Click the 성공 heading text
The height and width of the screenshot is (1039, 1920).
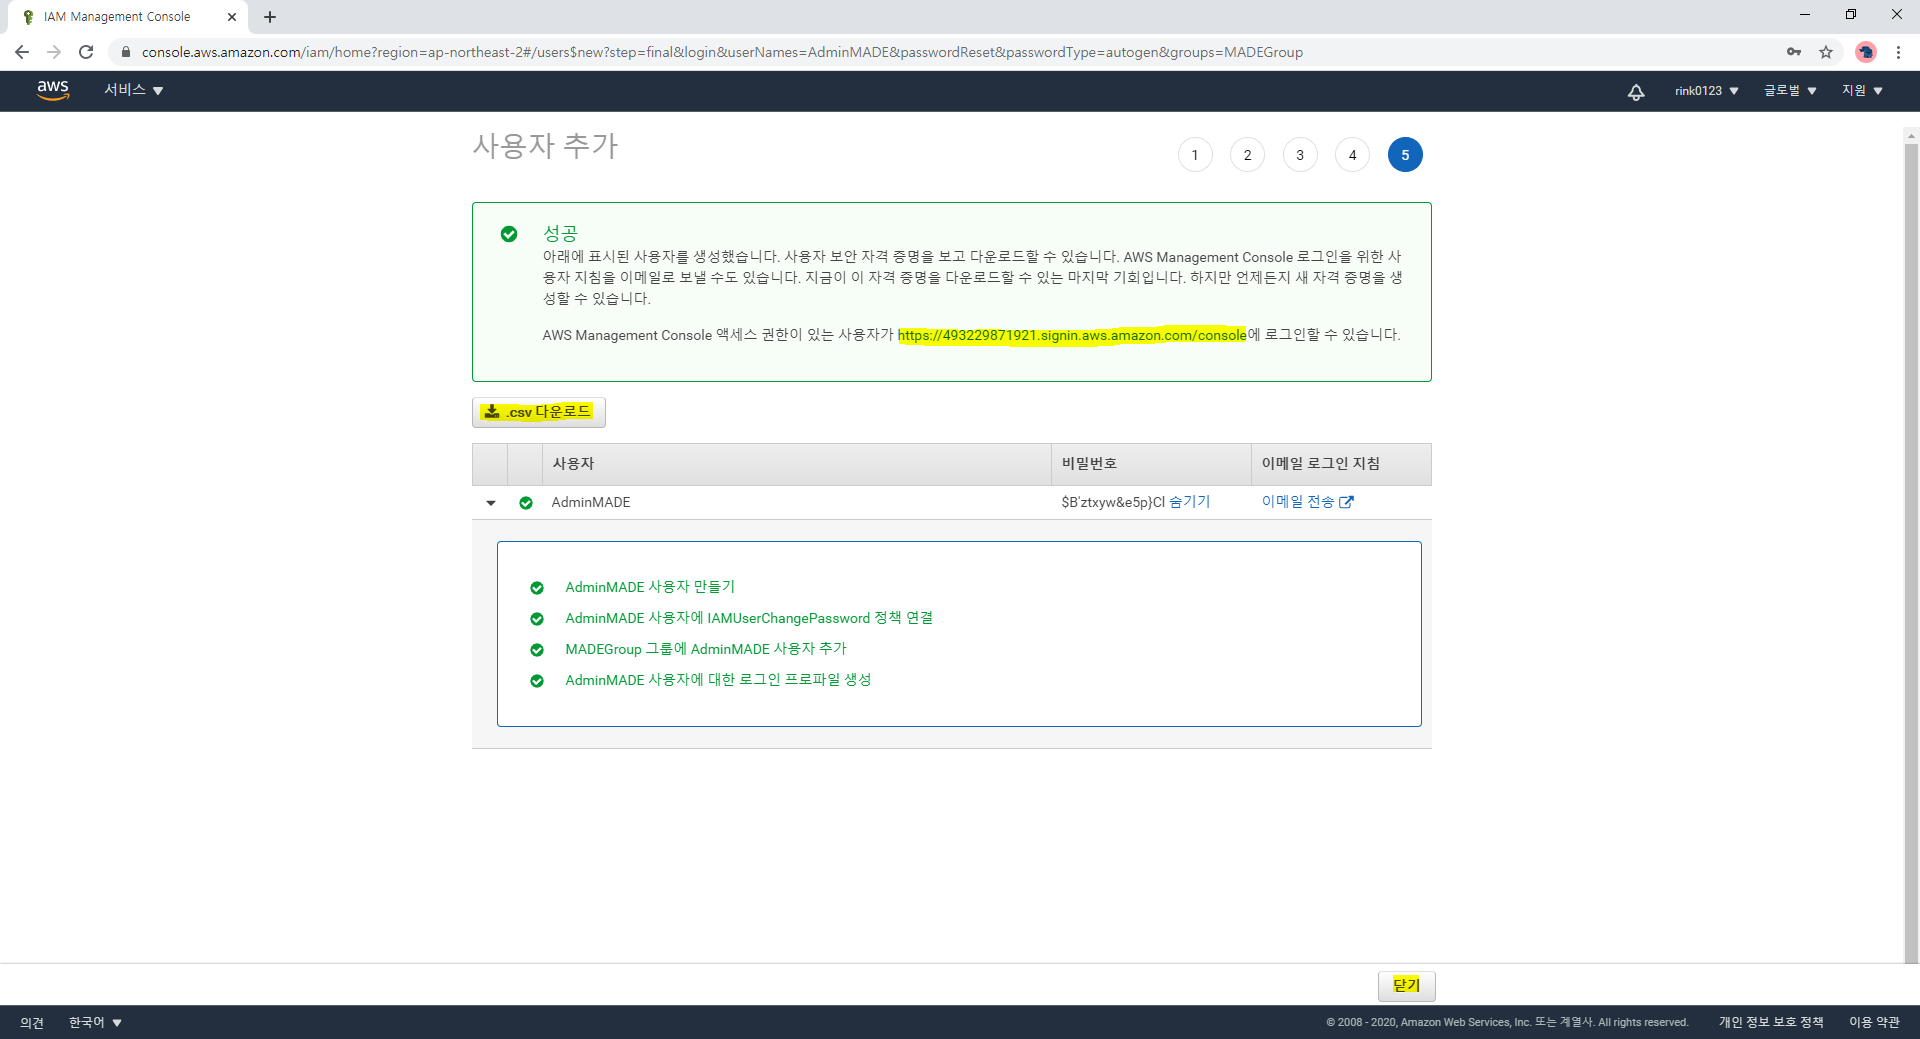coord(560,233)
